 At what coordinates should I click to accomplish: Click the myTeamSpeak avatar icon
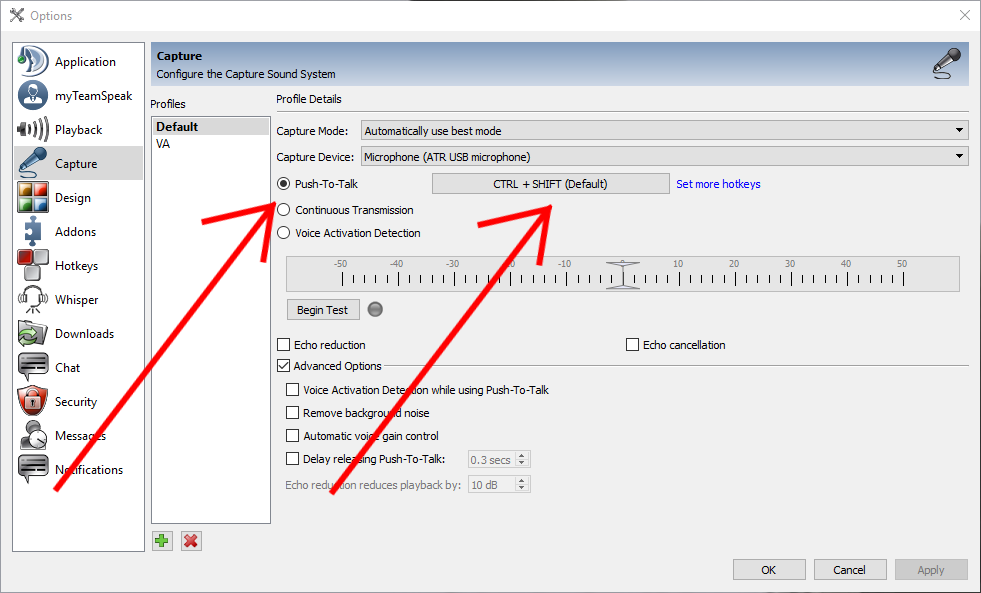coord(33,96)
